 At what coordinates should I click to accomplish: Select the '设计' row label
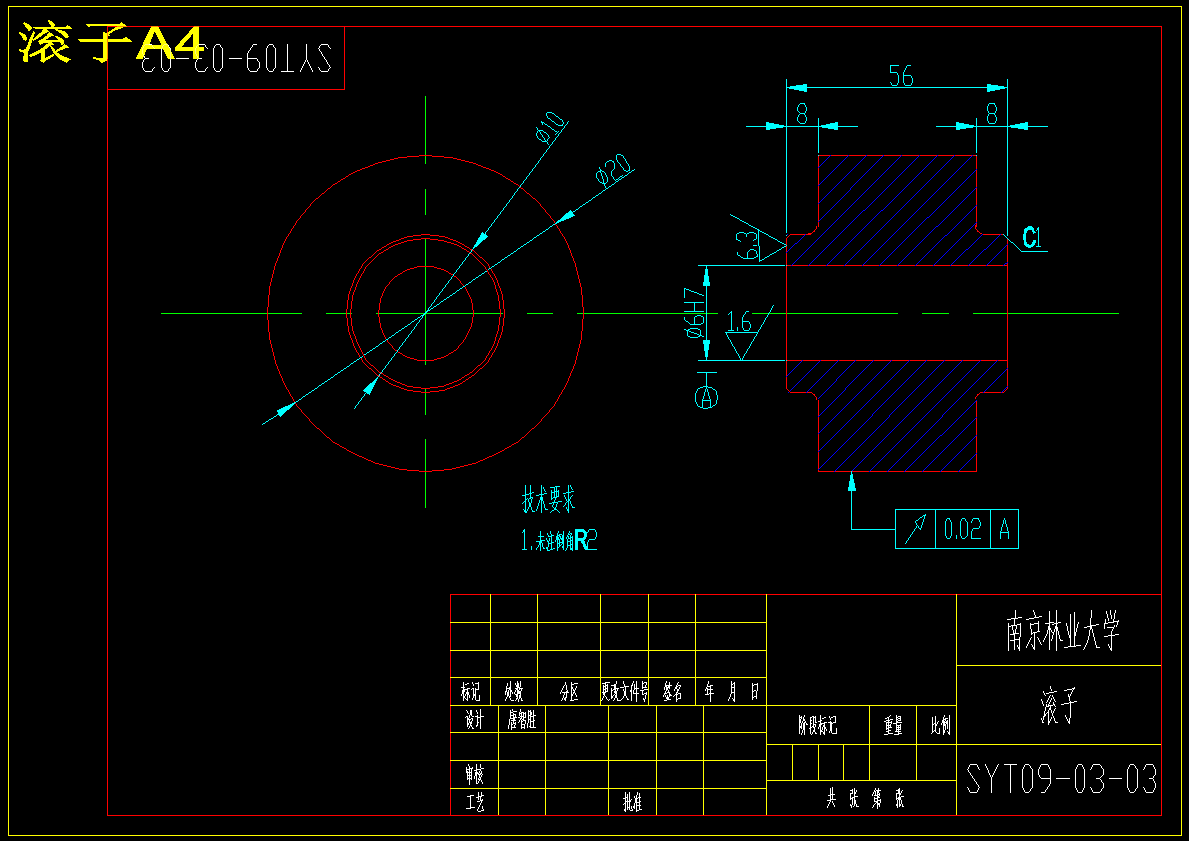click(x=474, y=720)
